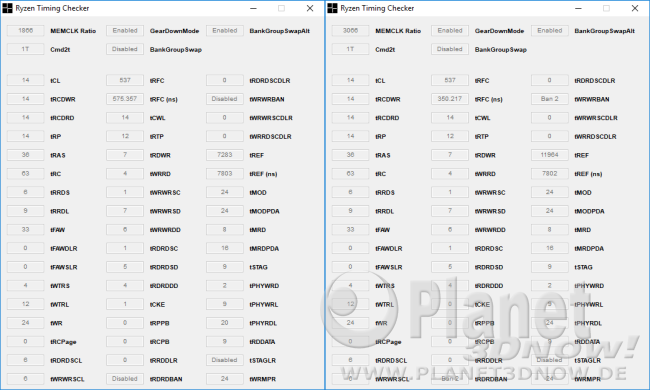Click the tWRWRBAN Disabled field in left window
The height and width of the screenshot is (390, 650).
click(225, 99)
